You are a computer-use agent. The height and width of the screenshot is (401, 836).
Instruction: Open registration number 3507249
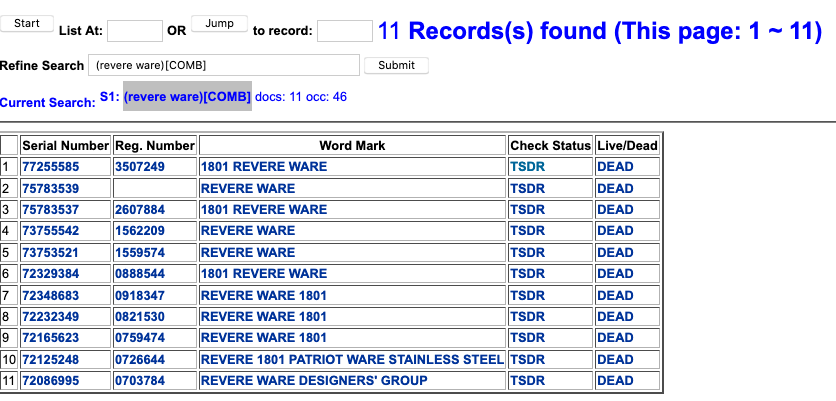(x=140, y=167)
